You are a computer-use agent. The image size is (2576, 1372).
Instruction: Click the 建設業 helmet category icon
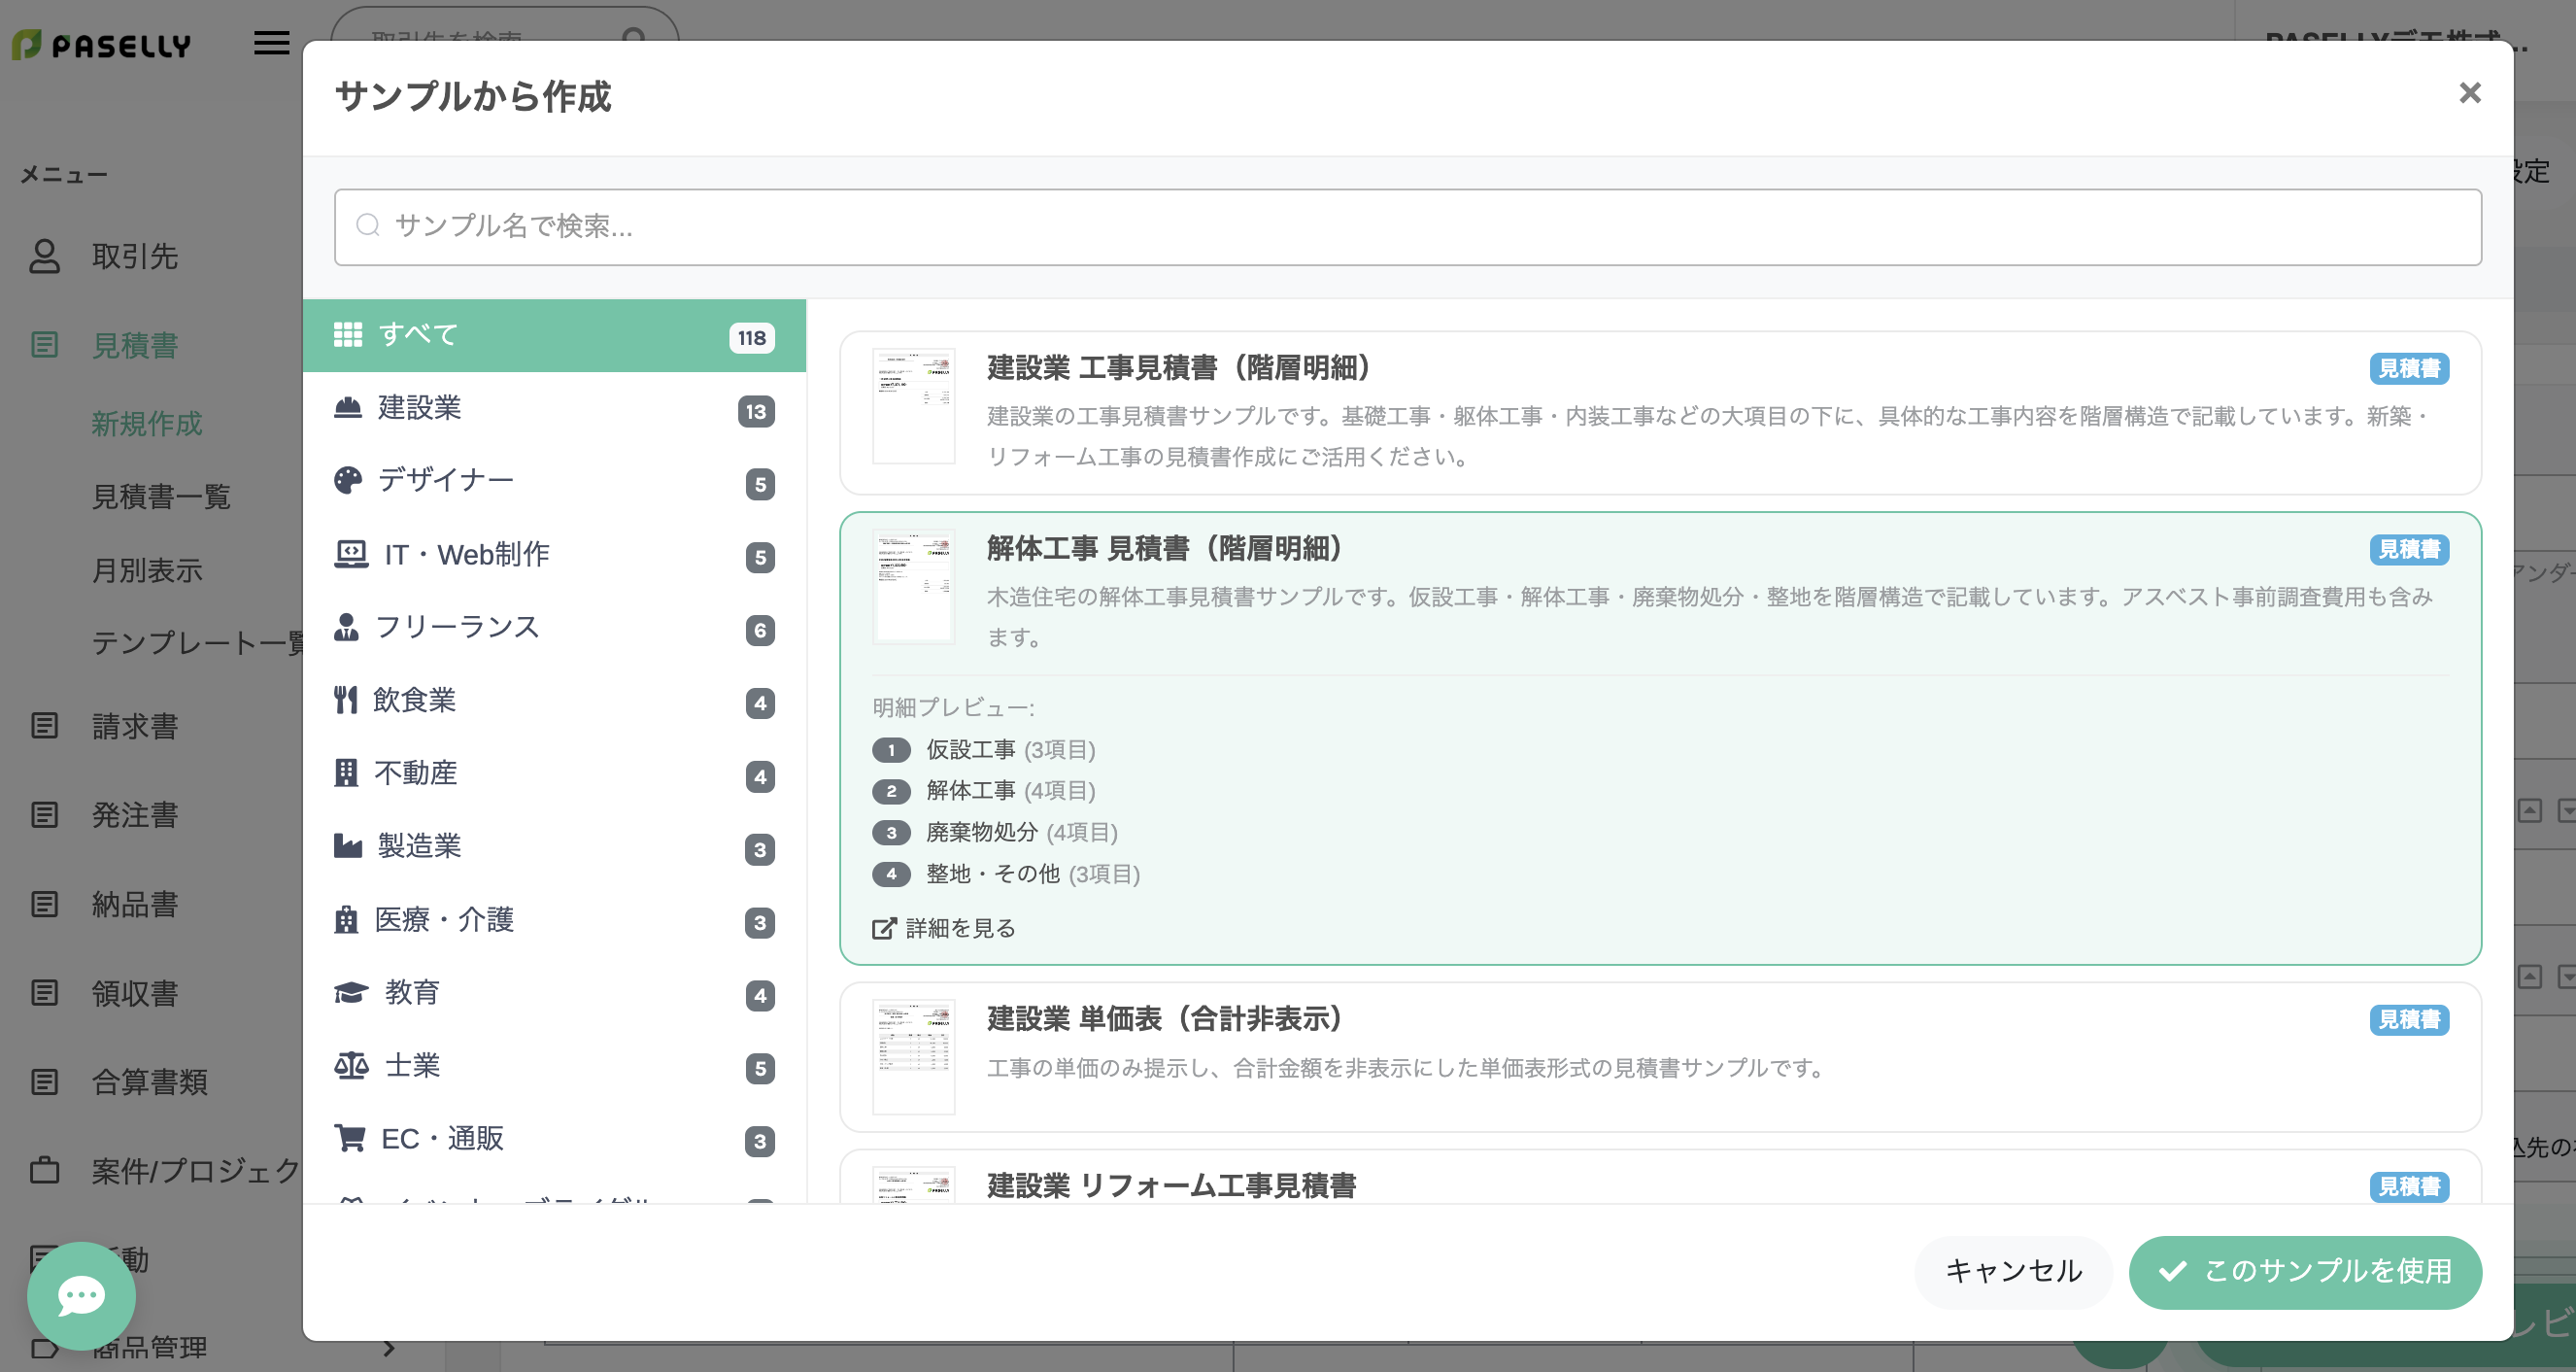[348, 408]
